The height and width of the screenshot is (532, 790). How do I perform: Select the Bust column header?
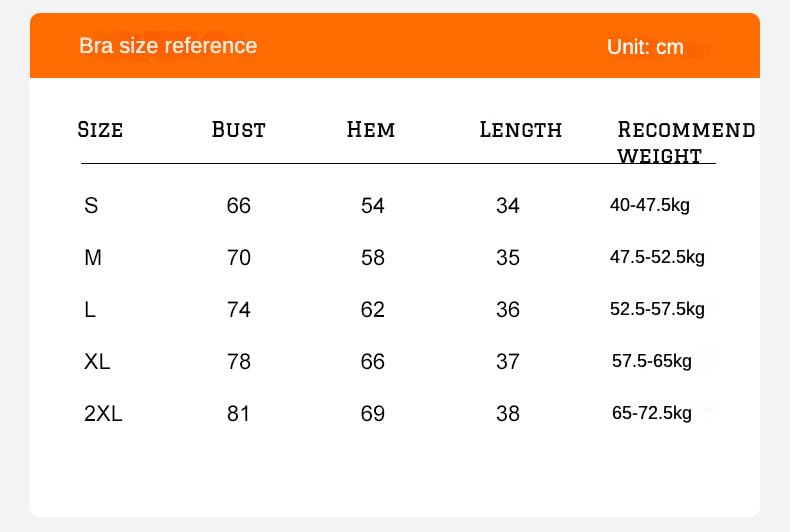coord(239,130)
